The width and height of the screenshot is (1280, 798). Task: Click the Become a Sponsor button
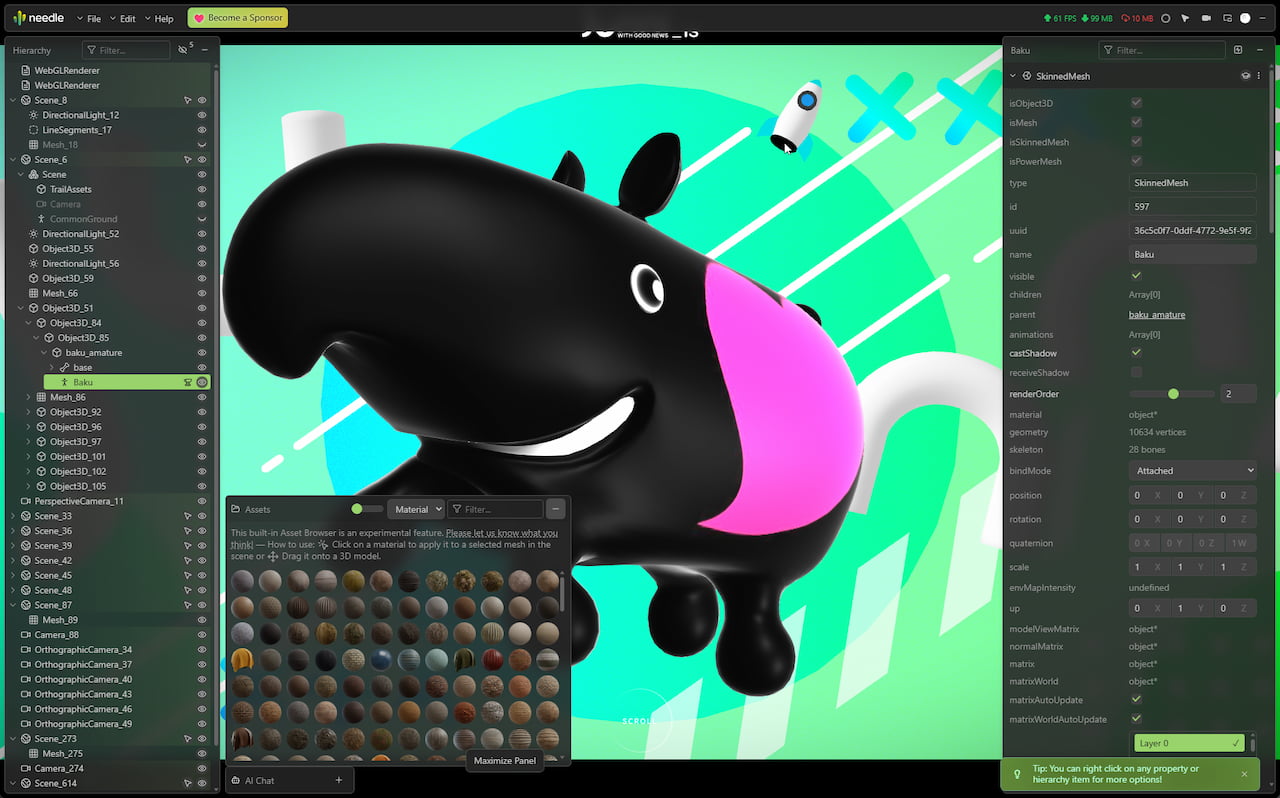coord(237,17)
